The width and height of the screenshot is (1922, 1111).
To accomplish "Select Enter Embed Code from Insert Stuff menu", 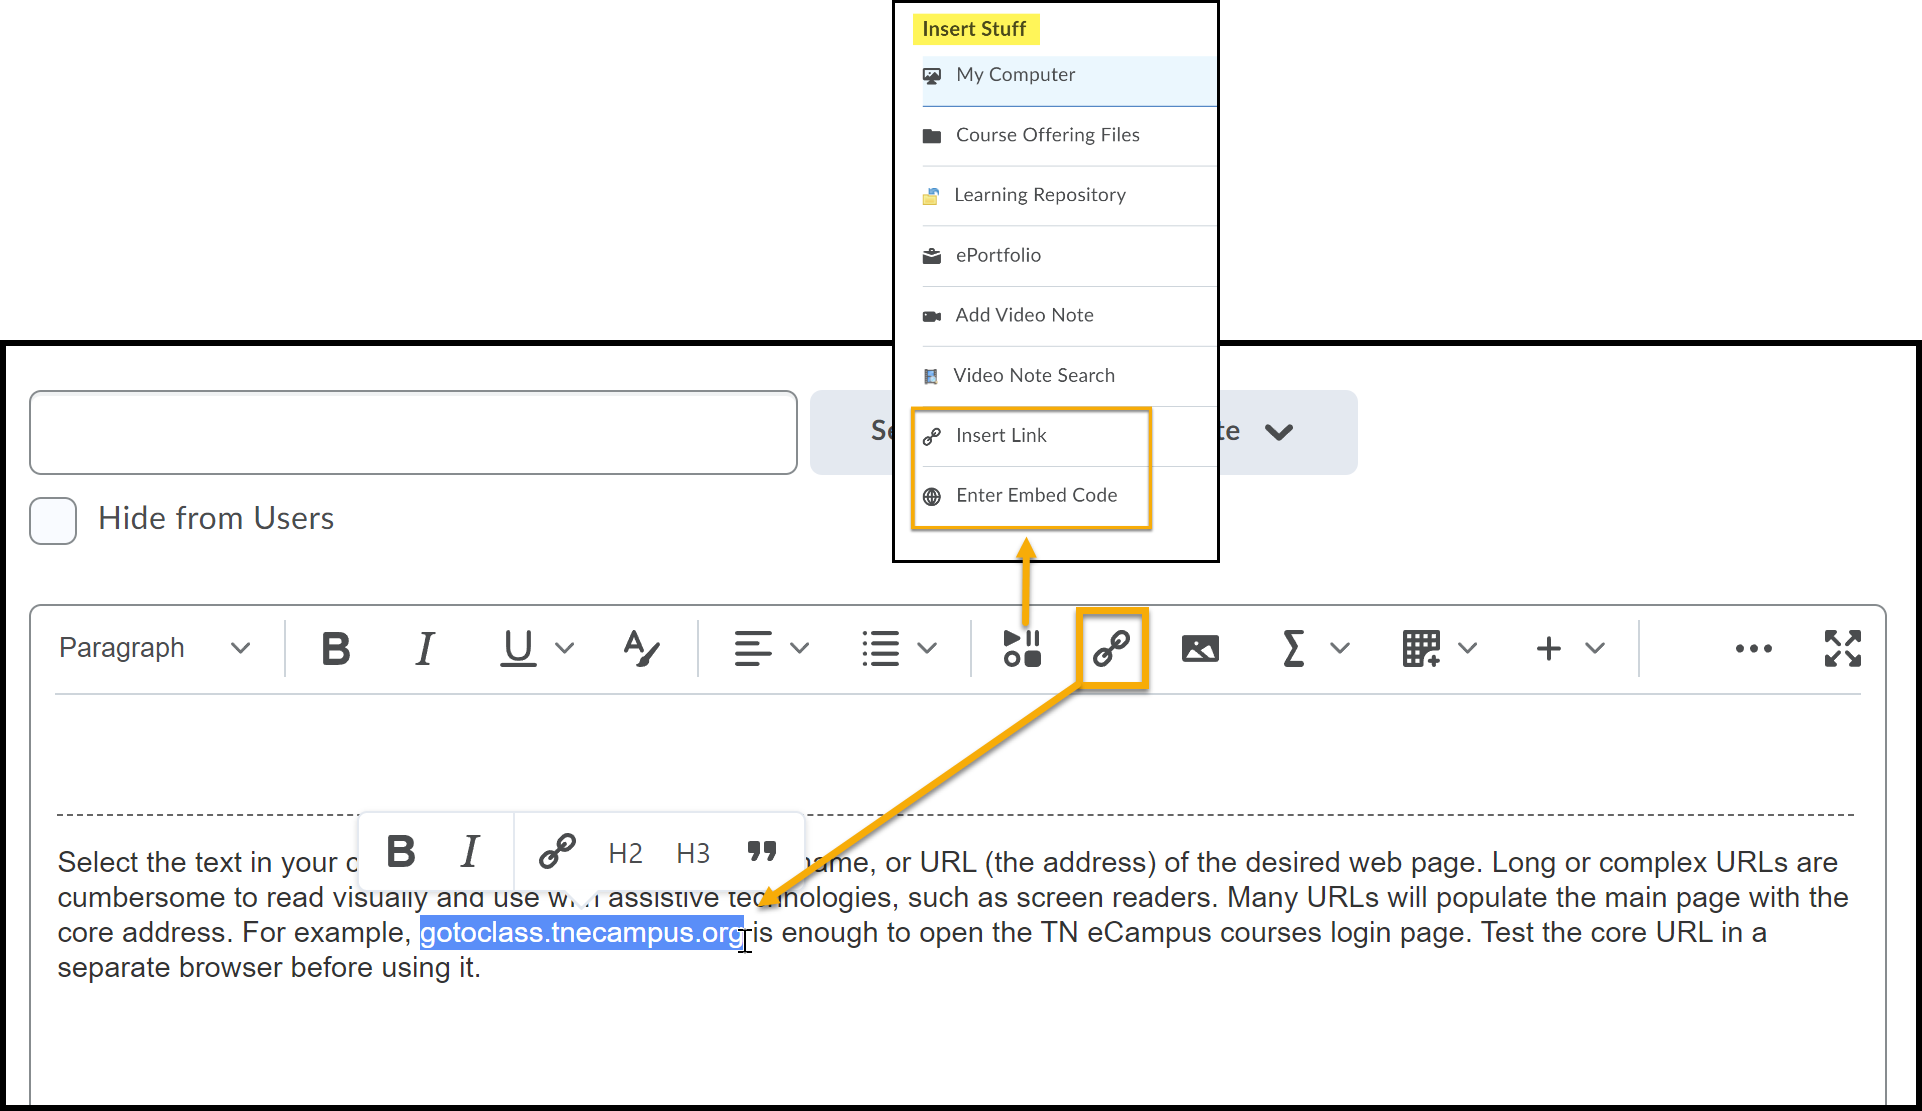I will point(1034,495).
